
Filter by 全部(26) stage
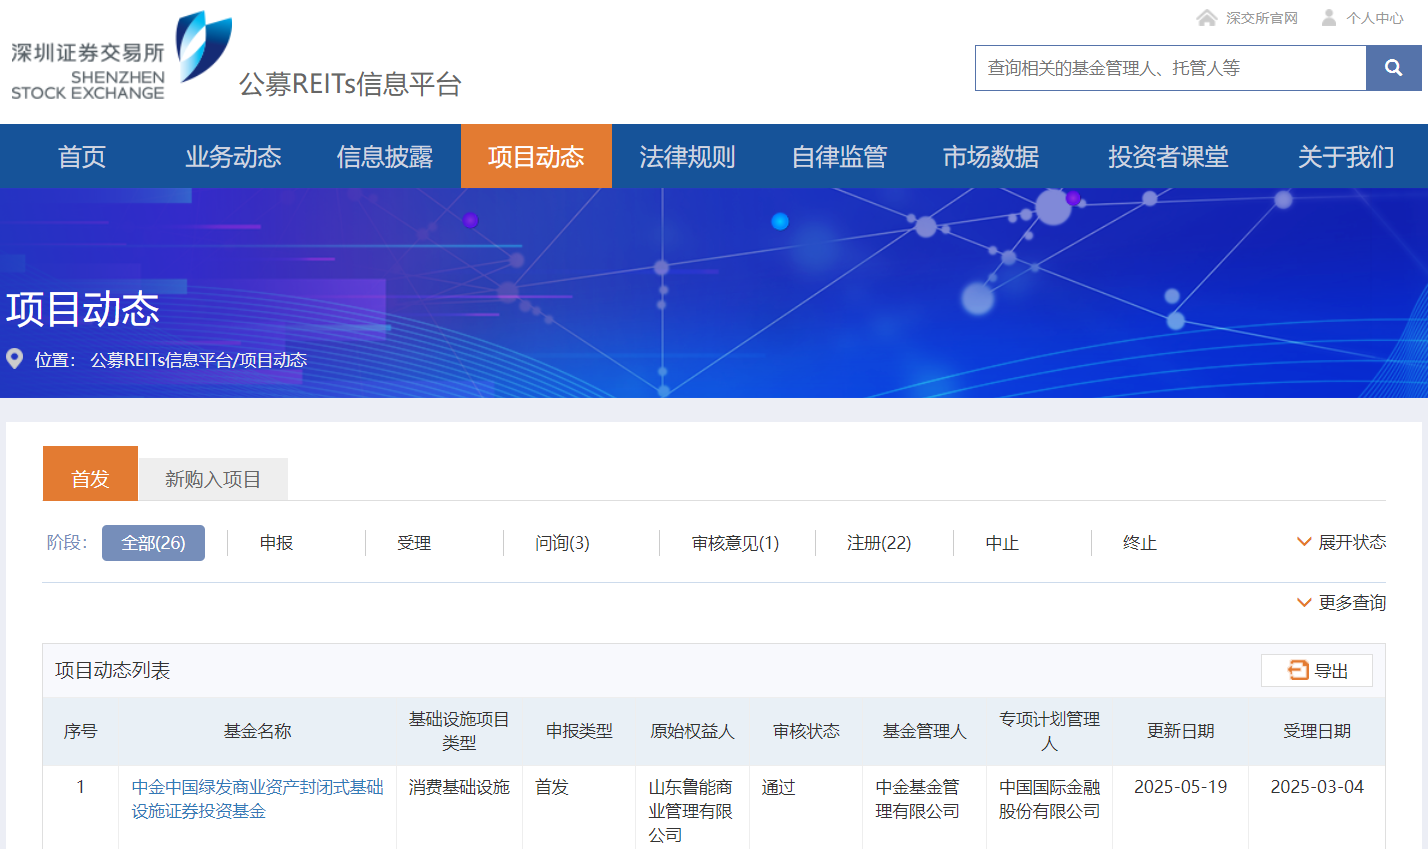click(x=153, y=543)
